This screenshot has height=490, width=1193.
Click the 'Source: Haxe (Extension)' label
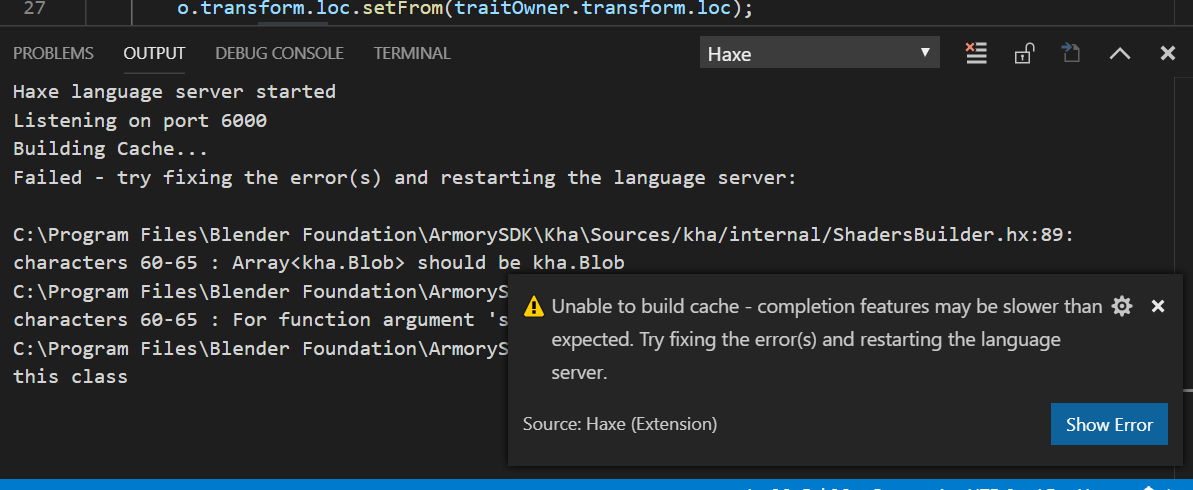tap(620, 424)
